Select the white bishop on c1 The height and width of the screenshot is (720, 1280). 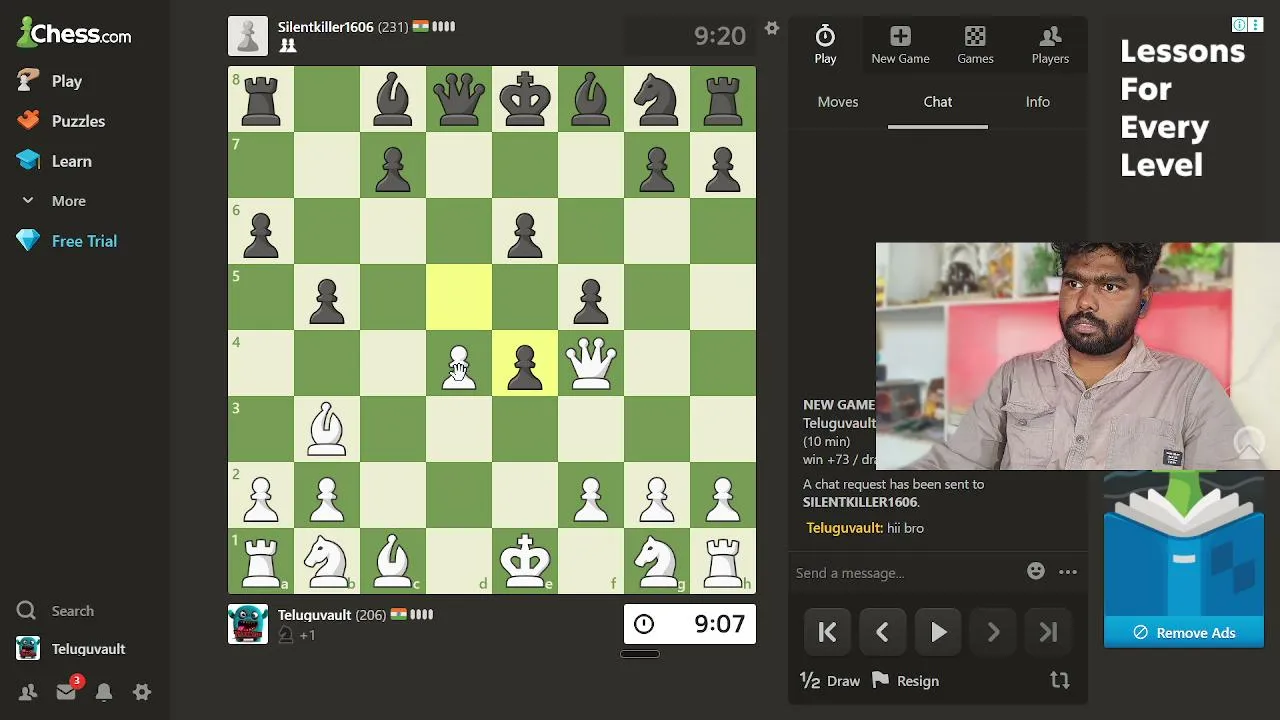pos(393,561)
